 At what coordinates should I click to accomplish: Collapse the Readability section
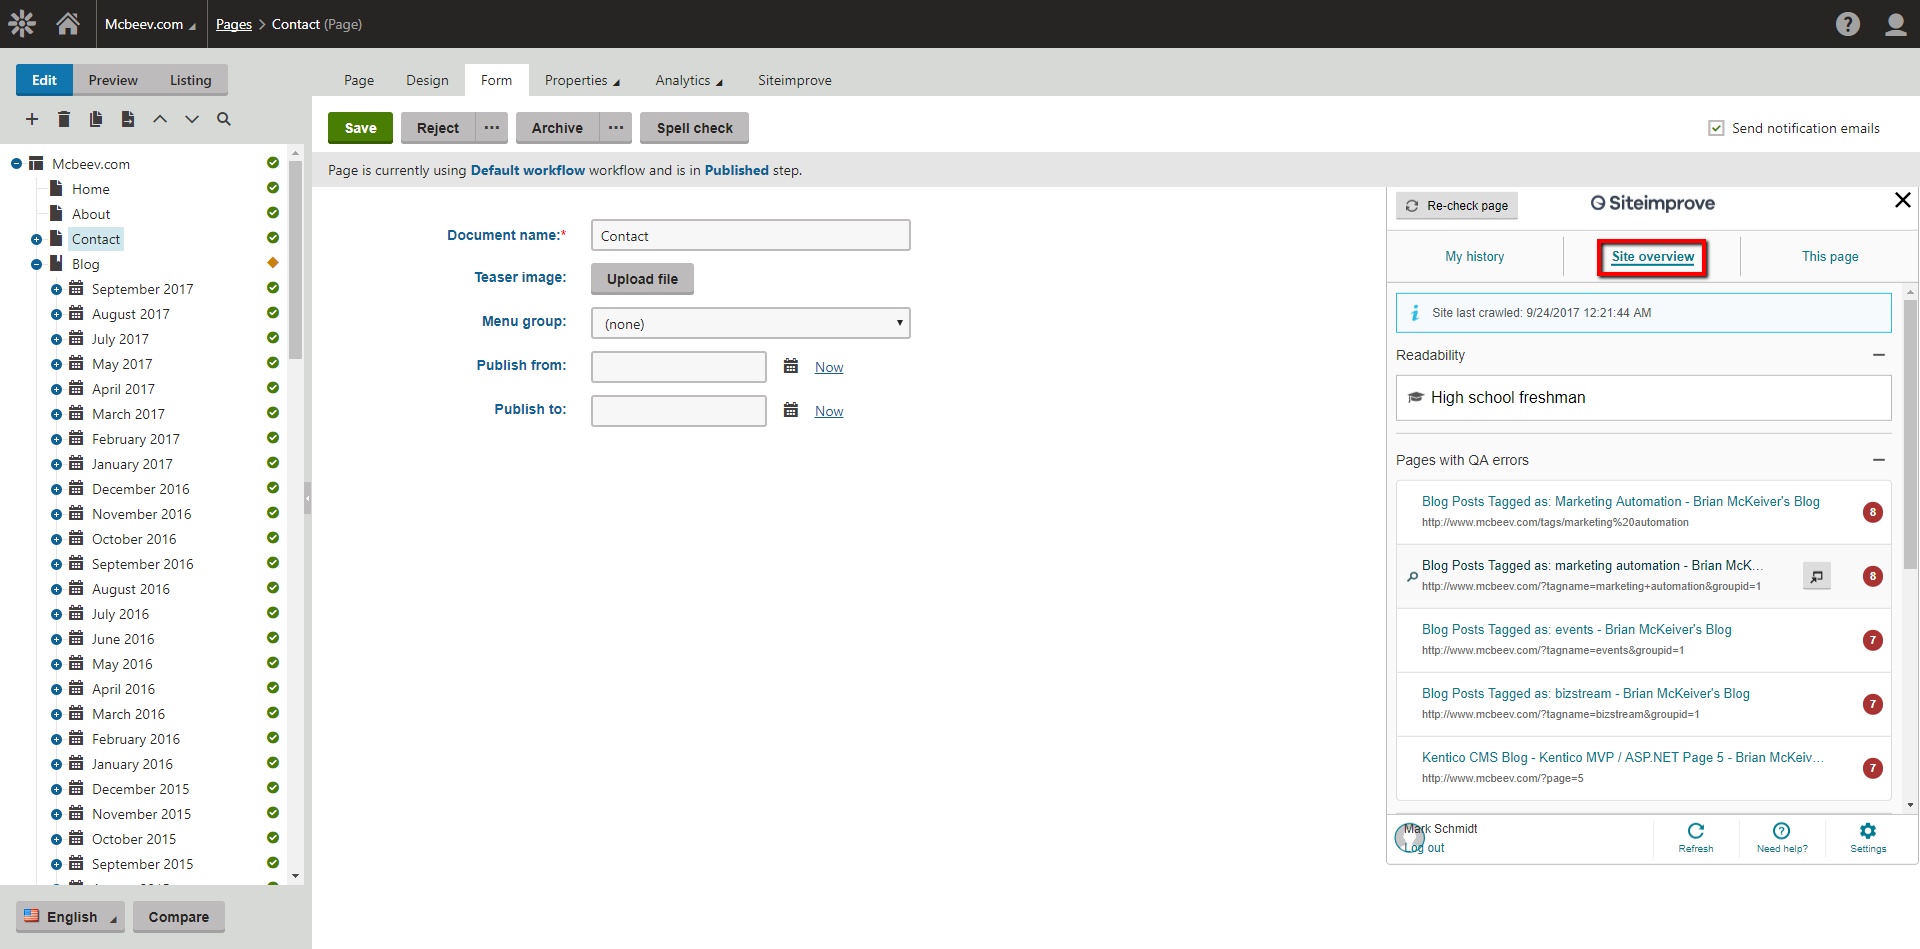point(1878,355)
